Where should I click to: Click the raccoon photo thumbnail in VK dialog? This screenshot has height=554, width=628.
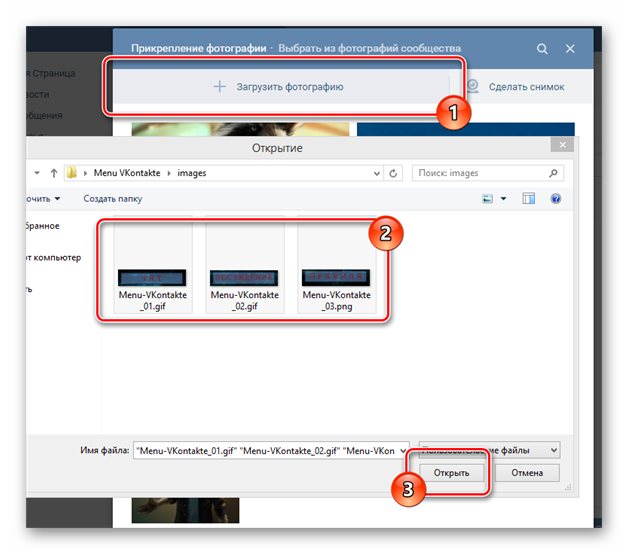[240, 129]
